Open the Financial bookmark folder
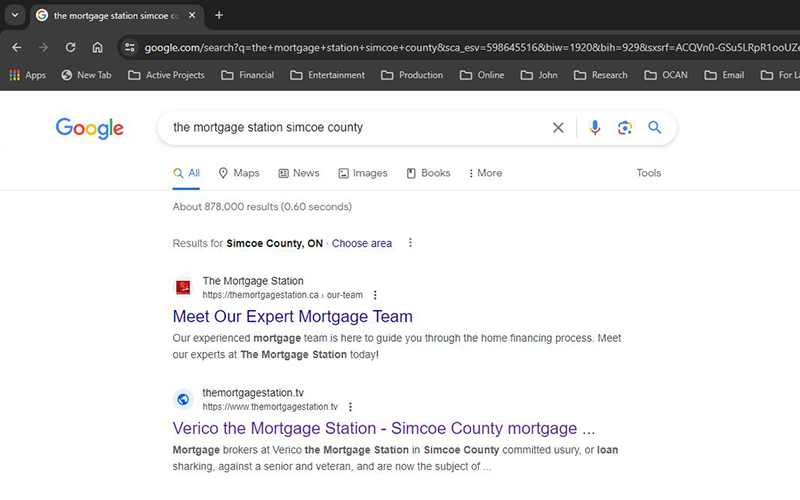Viewport: 800px width, 500px height. point(247,75)
